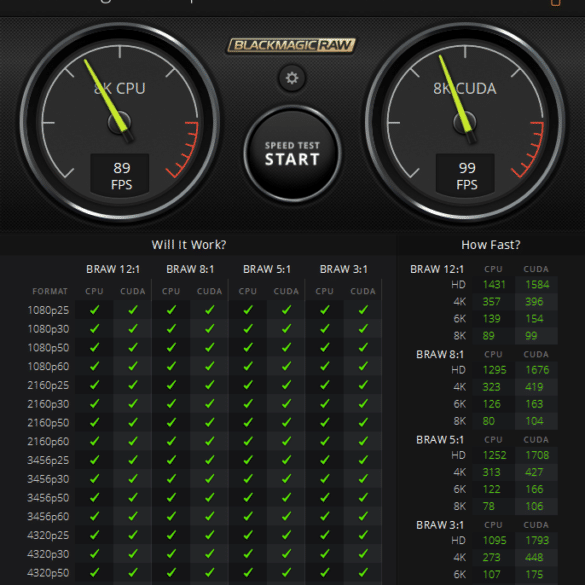
Task: Click the 1080p25 BRAW 12:1 CPU checkmark
Action: click(x=94, y=310)
